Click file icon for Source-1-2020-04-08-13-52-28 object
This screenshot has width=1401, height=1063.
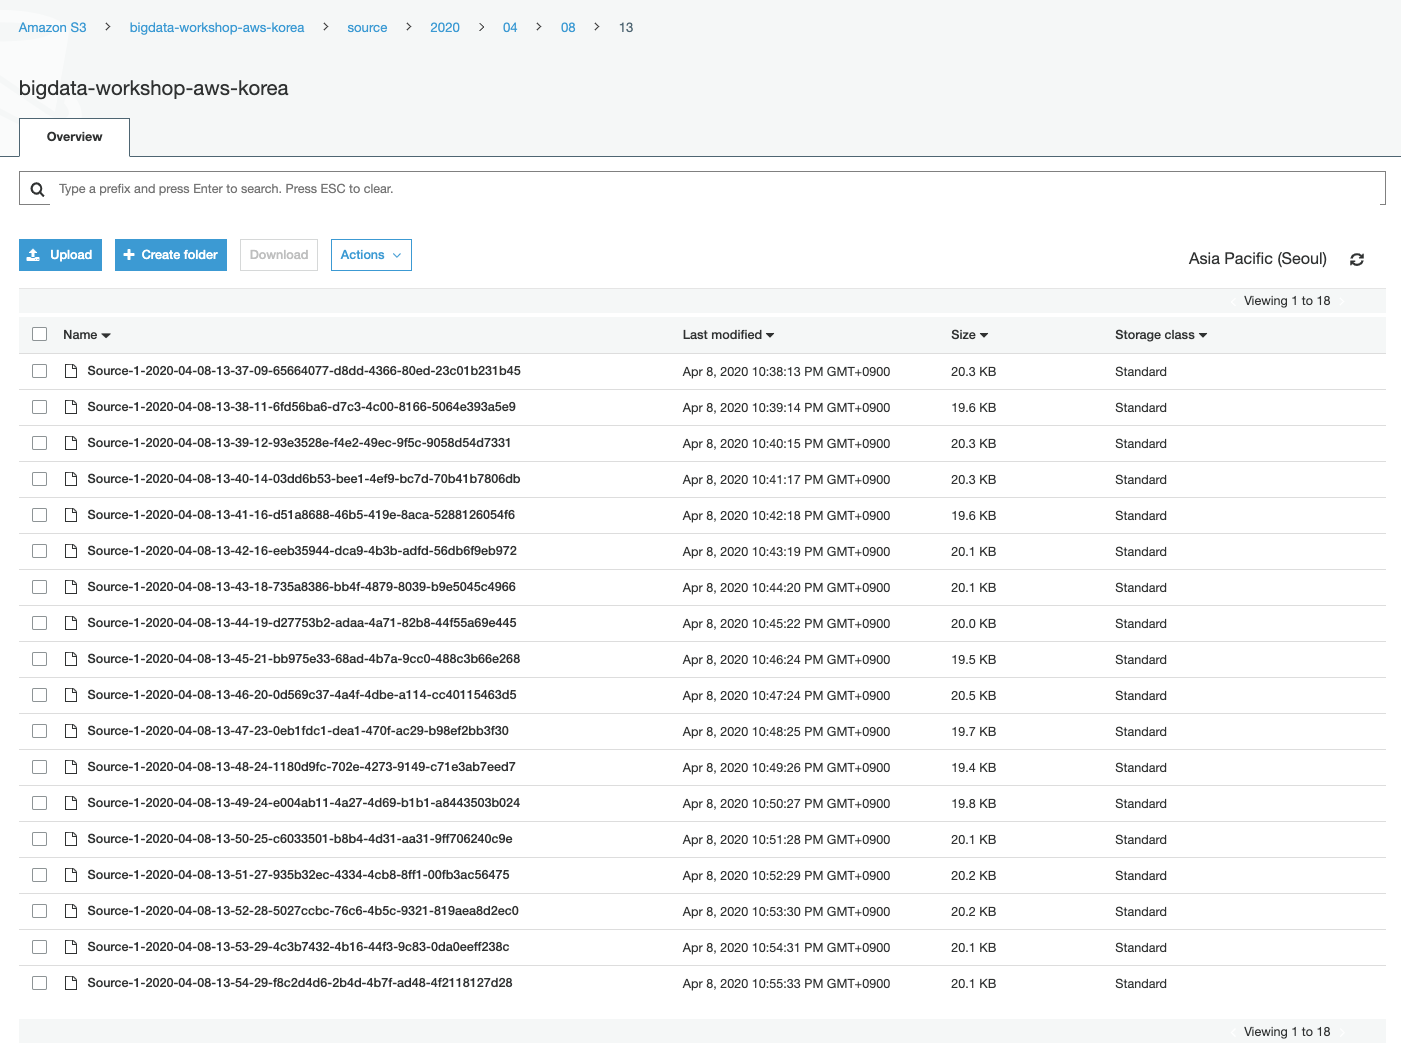point(71,911)
